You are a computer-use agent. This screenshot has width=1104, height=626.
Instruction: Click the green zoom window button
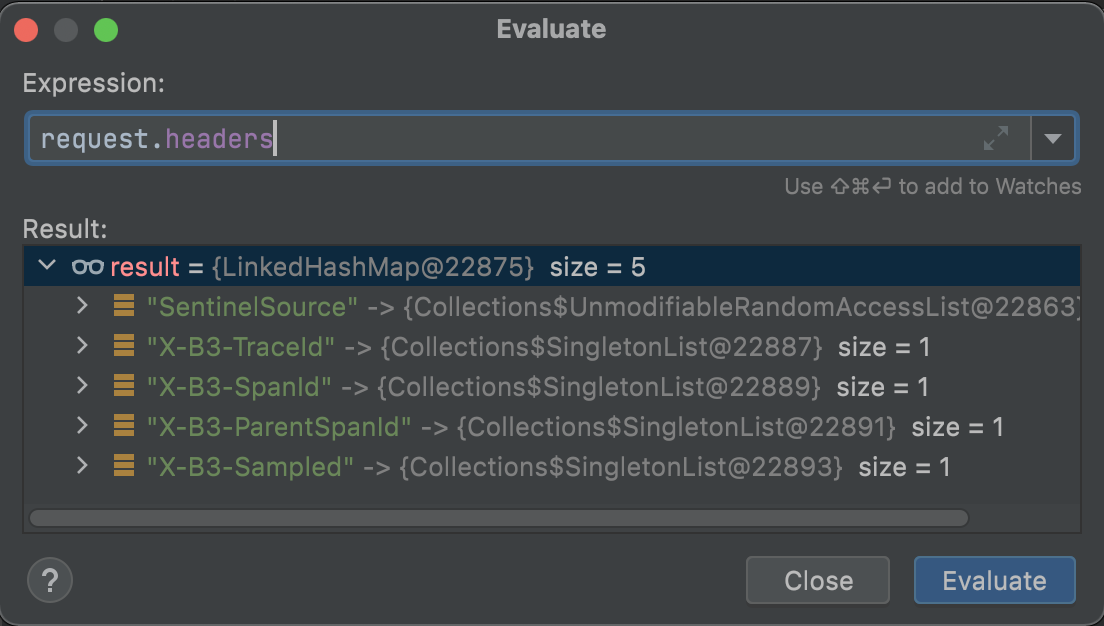tap(106, 30)
